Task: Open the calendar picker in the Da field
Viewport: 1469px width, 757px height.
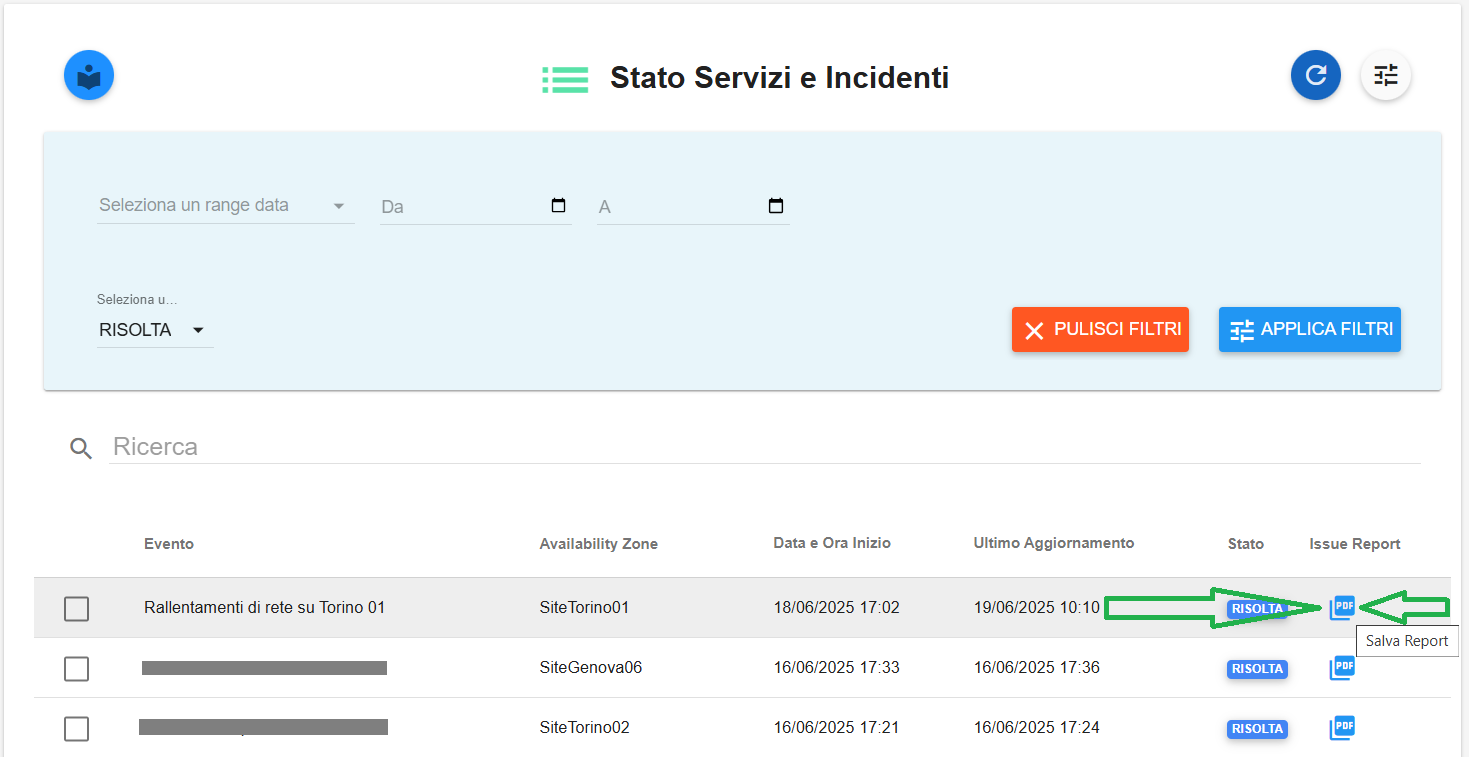Action: pos(559,206)
